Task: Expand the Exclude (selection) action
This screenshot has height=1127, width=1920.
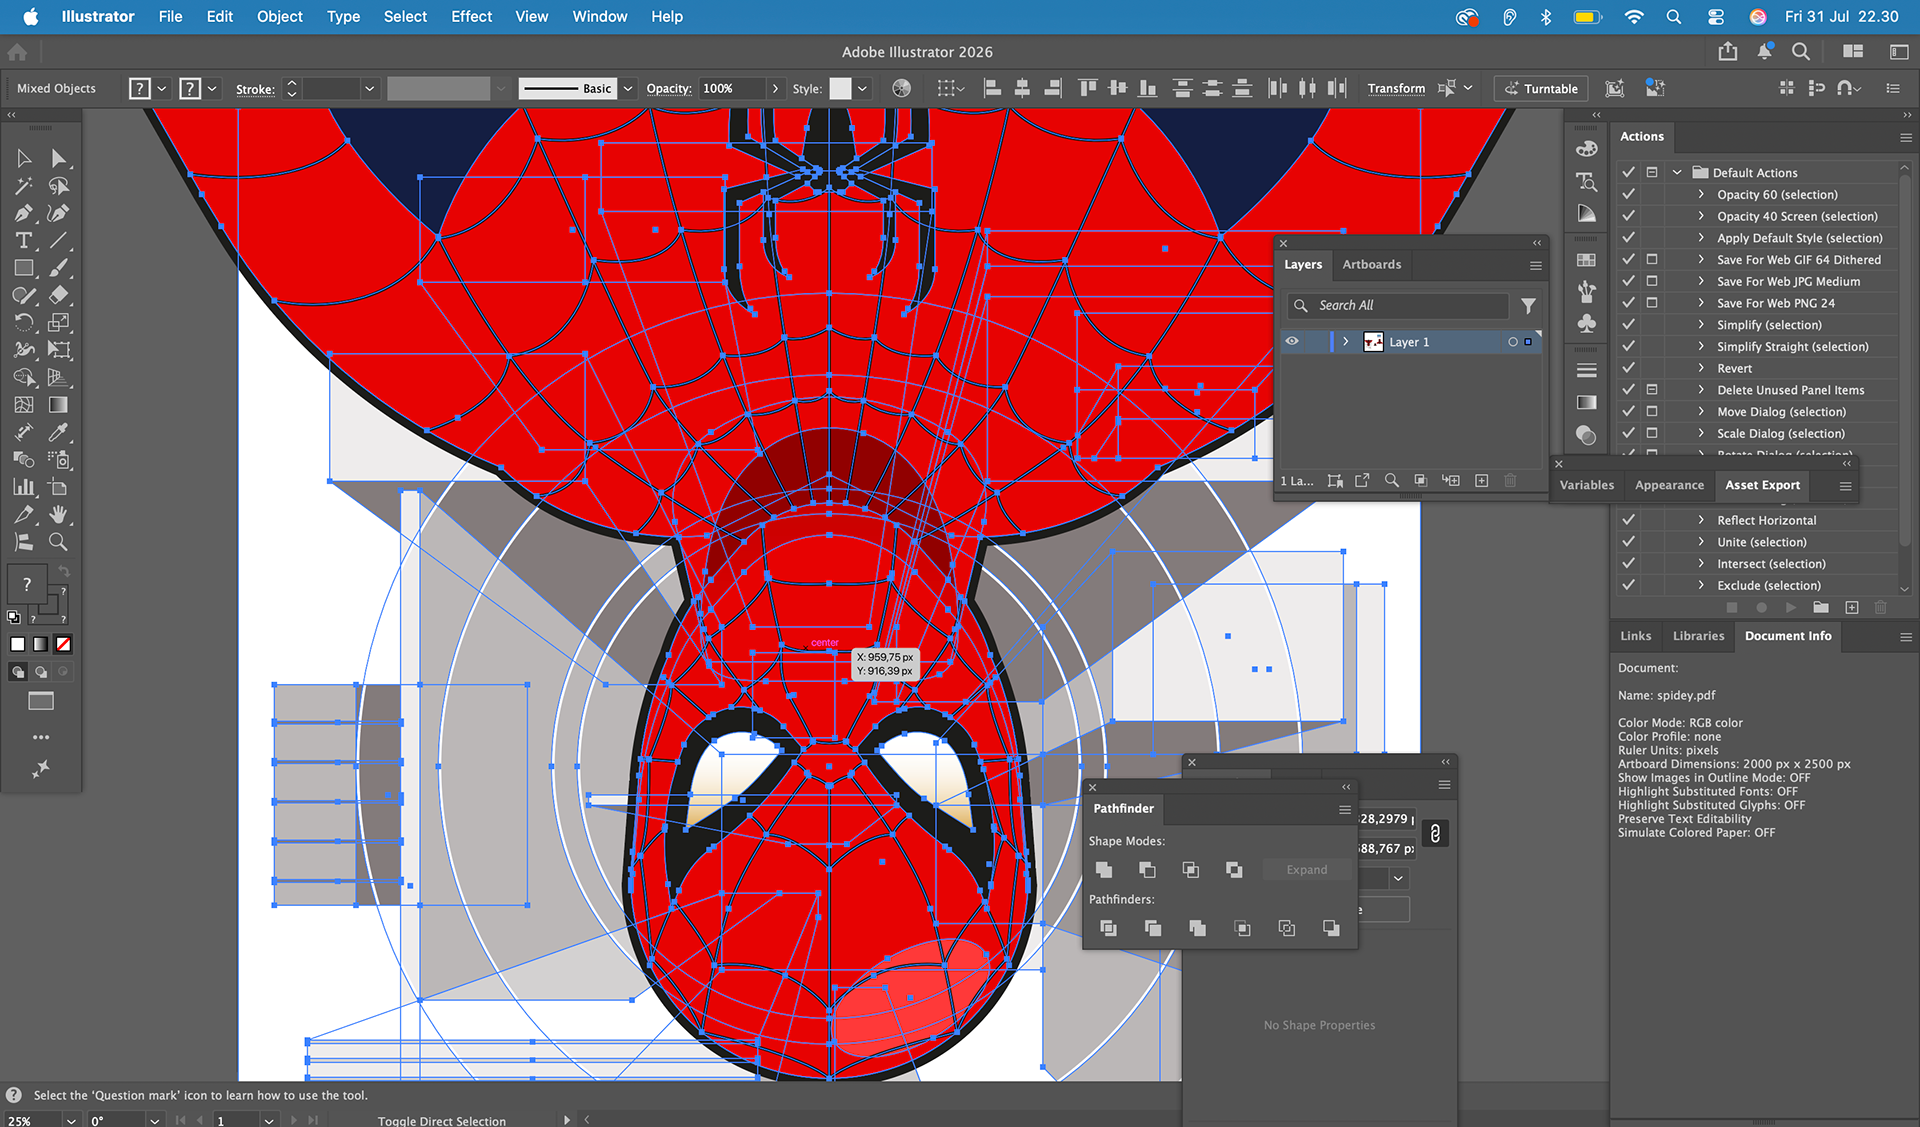Action: pyautogui.click(x=1701, y=586)
